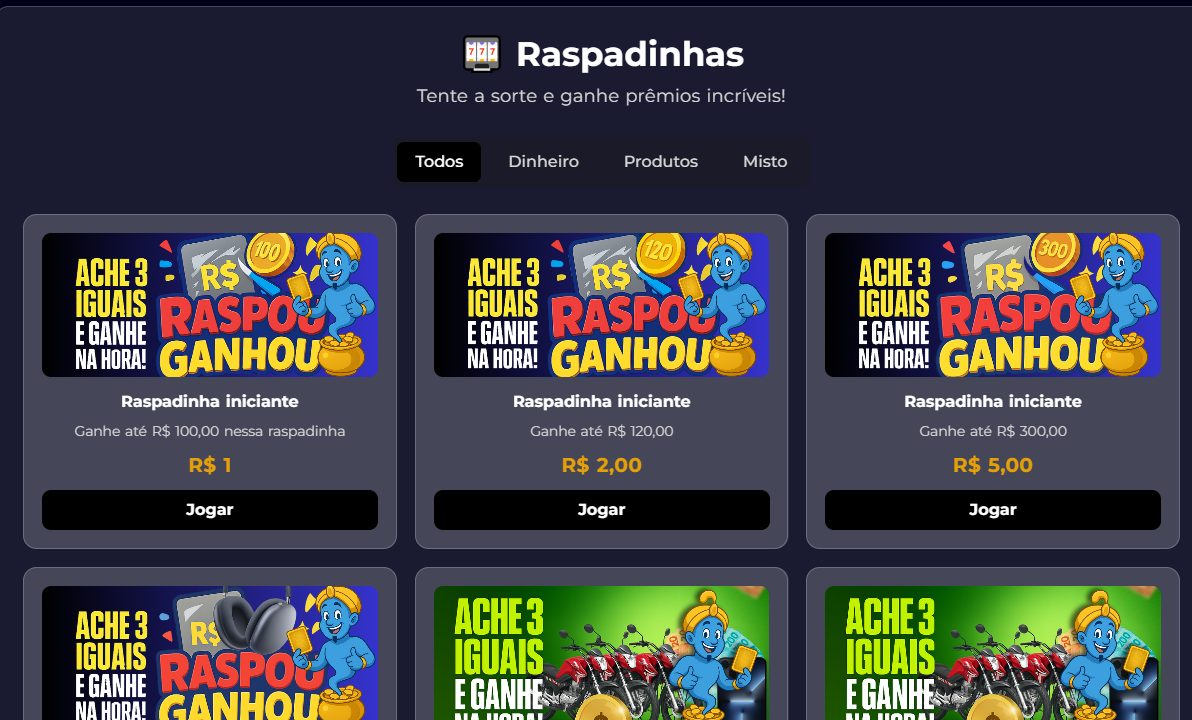This screenshot has width=1192, height=720.
Task: Open the middle green motorcycle banner
Action: coord(601,653)
